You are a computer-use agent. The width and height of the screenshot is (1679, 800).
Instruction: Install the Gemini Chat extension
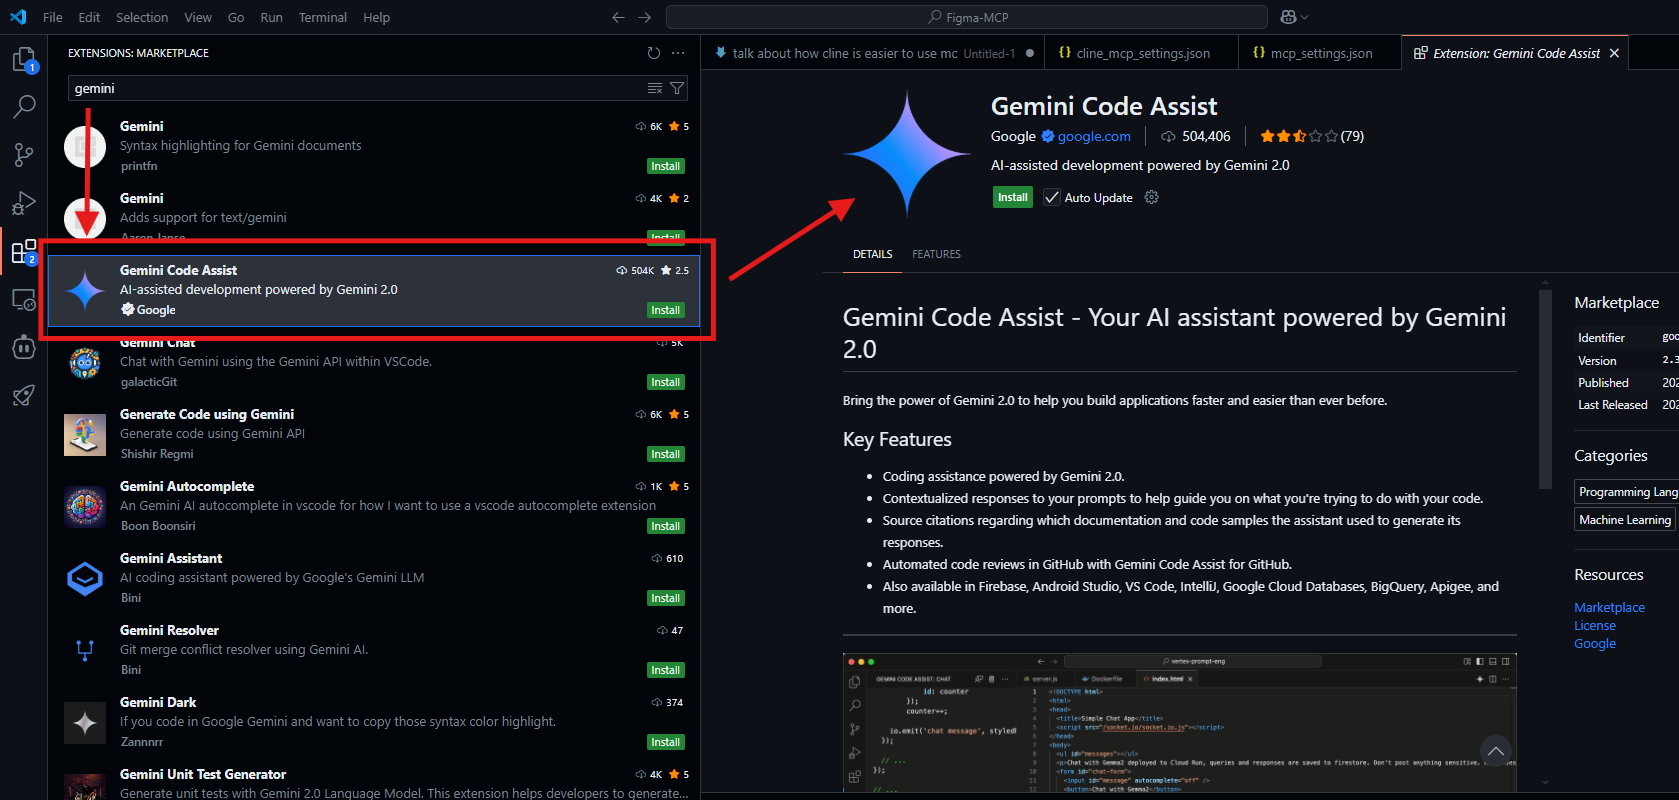[x=665, y=382]
